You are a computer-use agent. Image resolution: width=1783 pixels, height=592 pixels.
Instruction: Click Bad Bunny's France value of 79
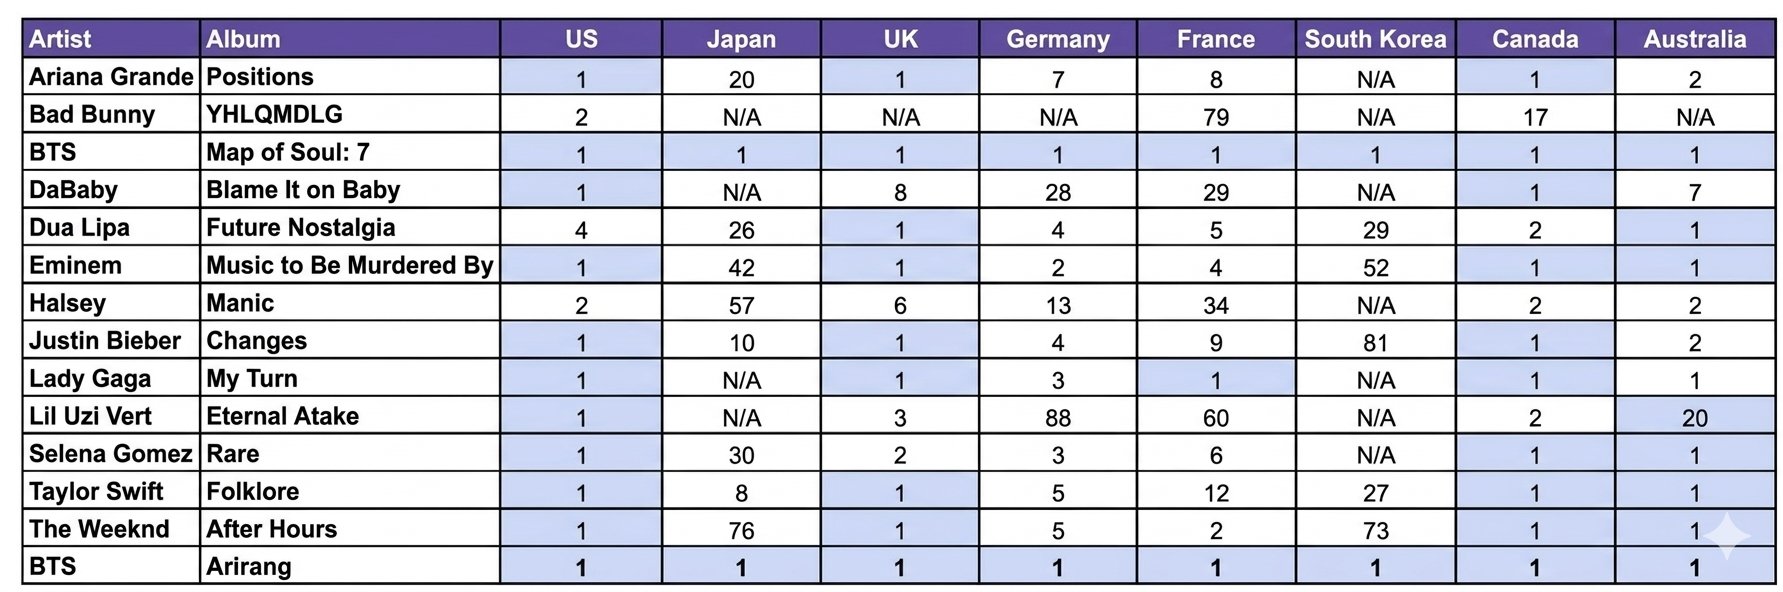(1216, 117)
